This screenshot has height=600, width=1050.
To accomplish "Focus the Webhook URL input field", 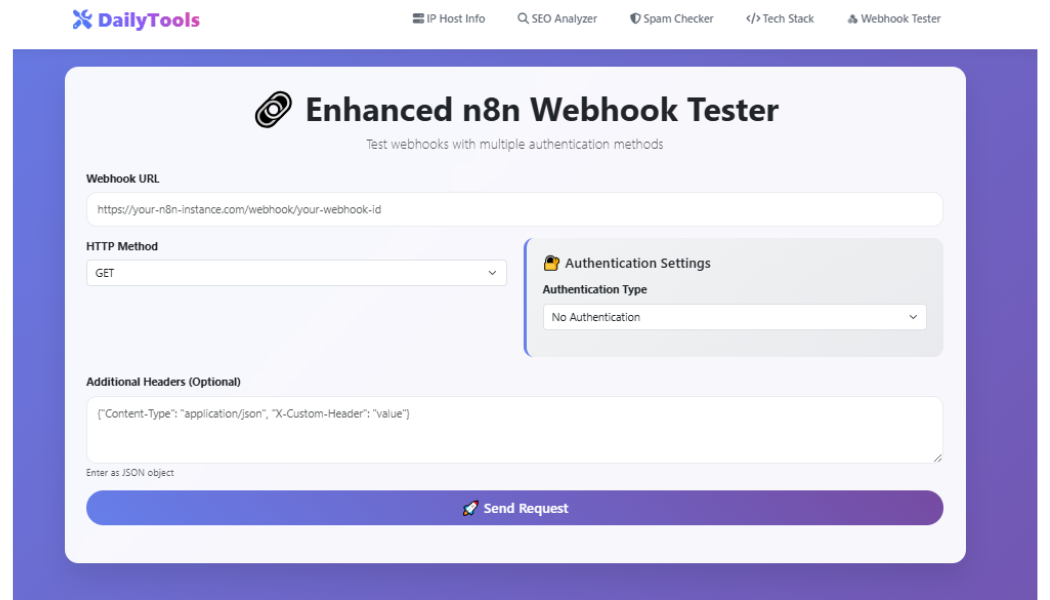I will coord(514,210).
